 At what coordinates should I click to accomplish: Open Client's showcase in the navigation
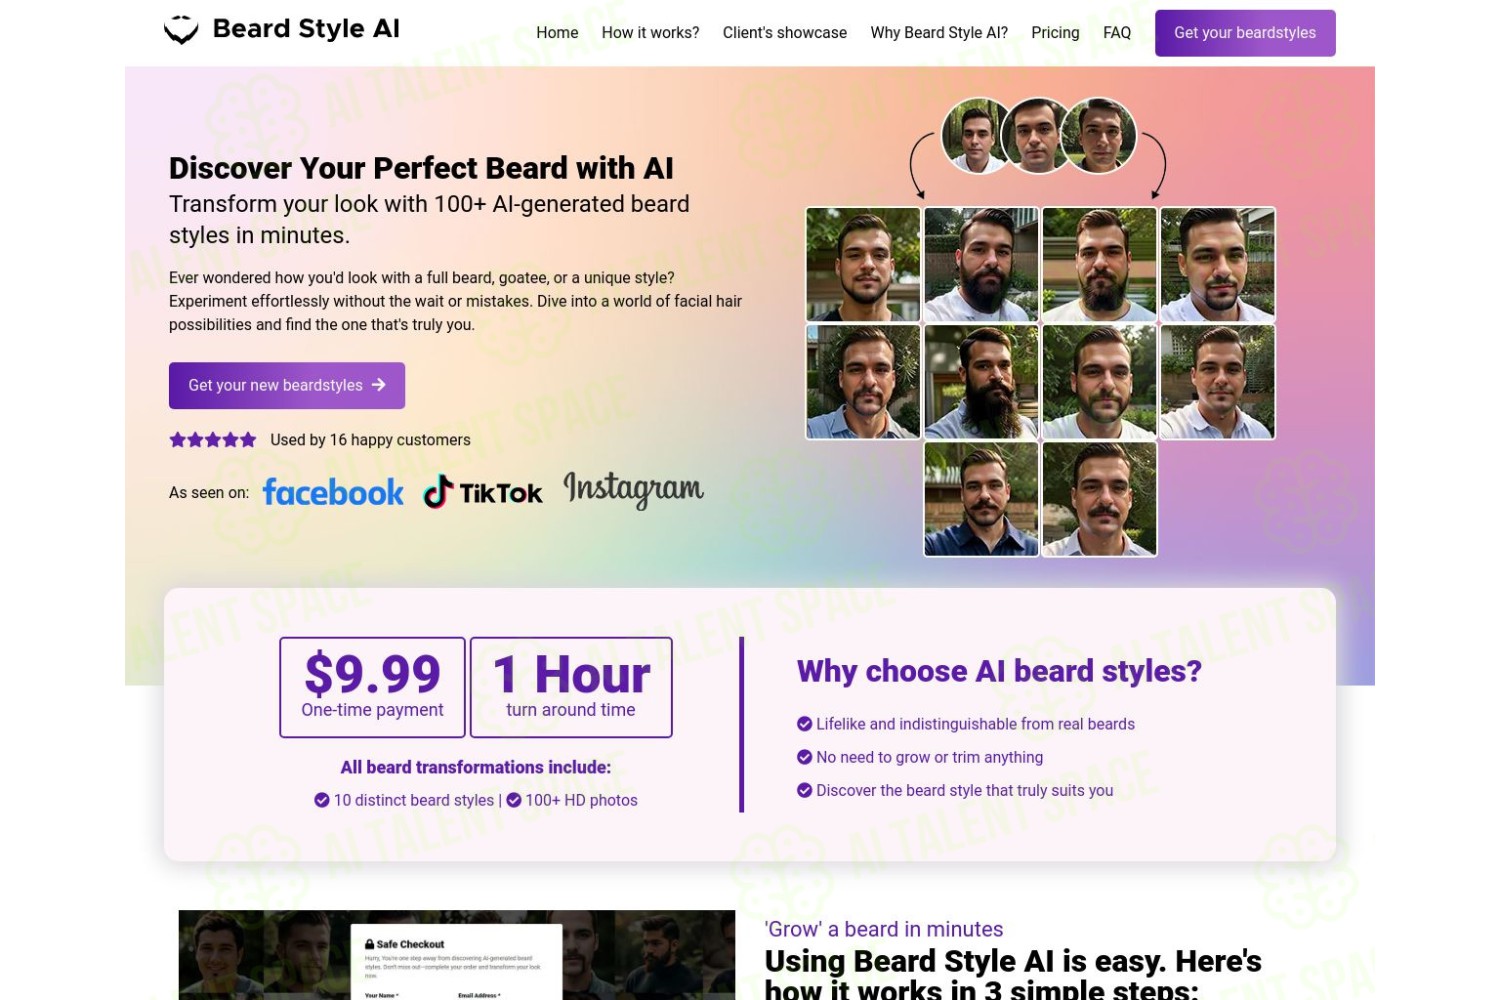785,33
